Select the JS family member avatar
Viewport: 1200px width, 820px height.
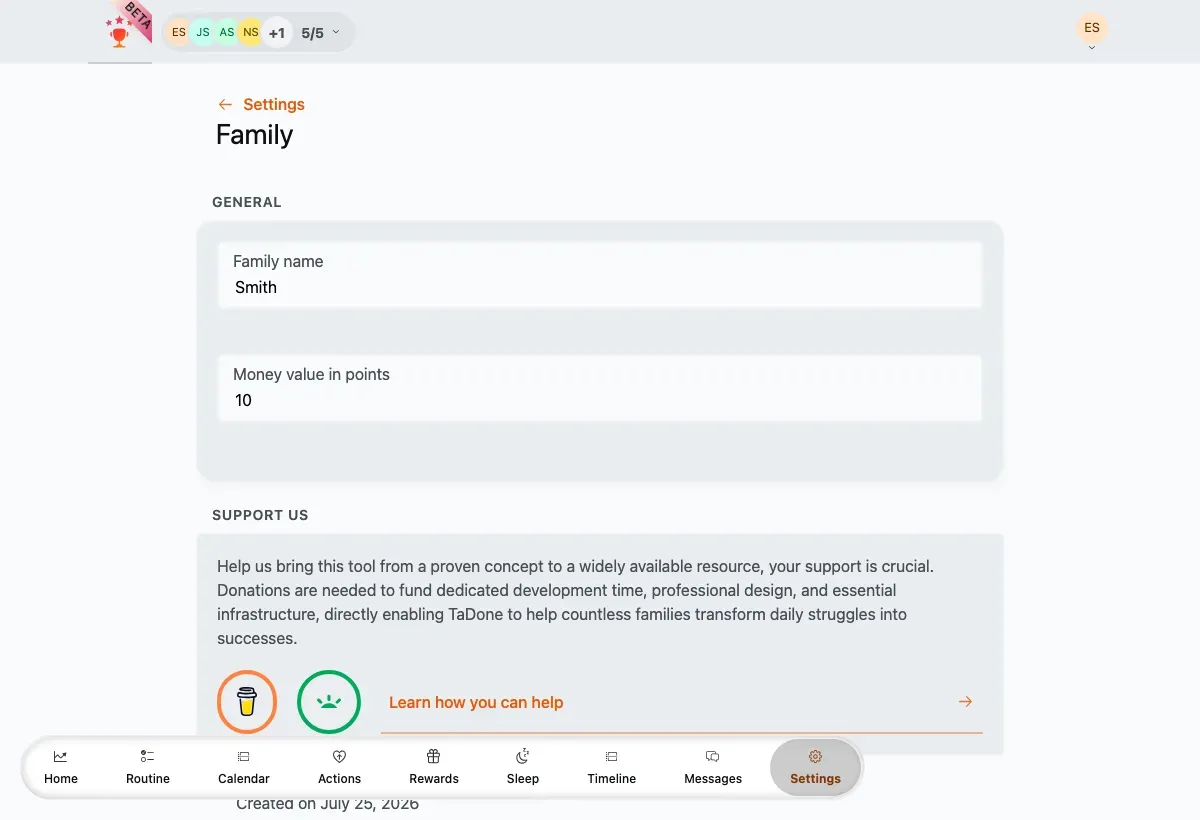click(203, 32)
